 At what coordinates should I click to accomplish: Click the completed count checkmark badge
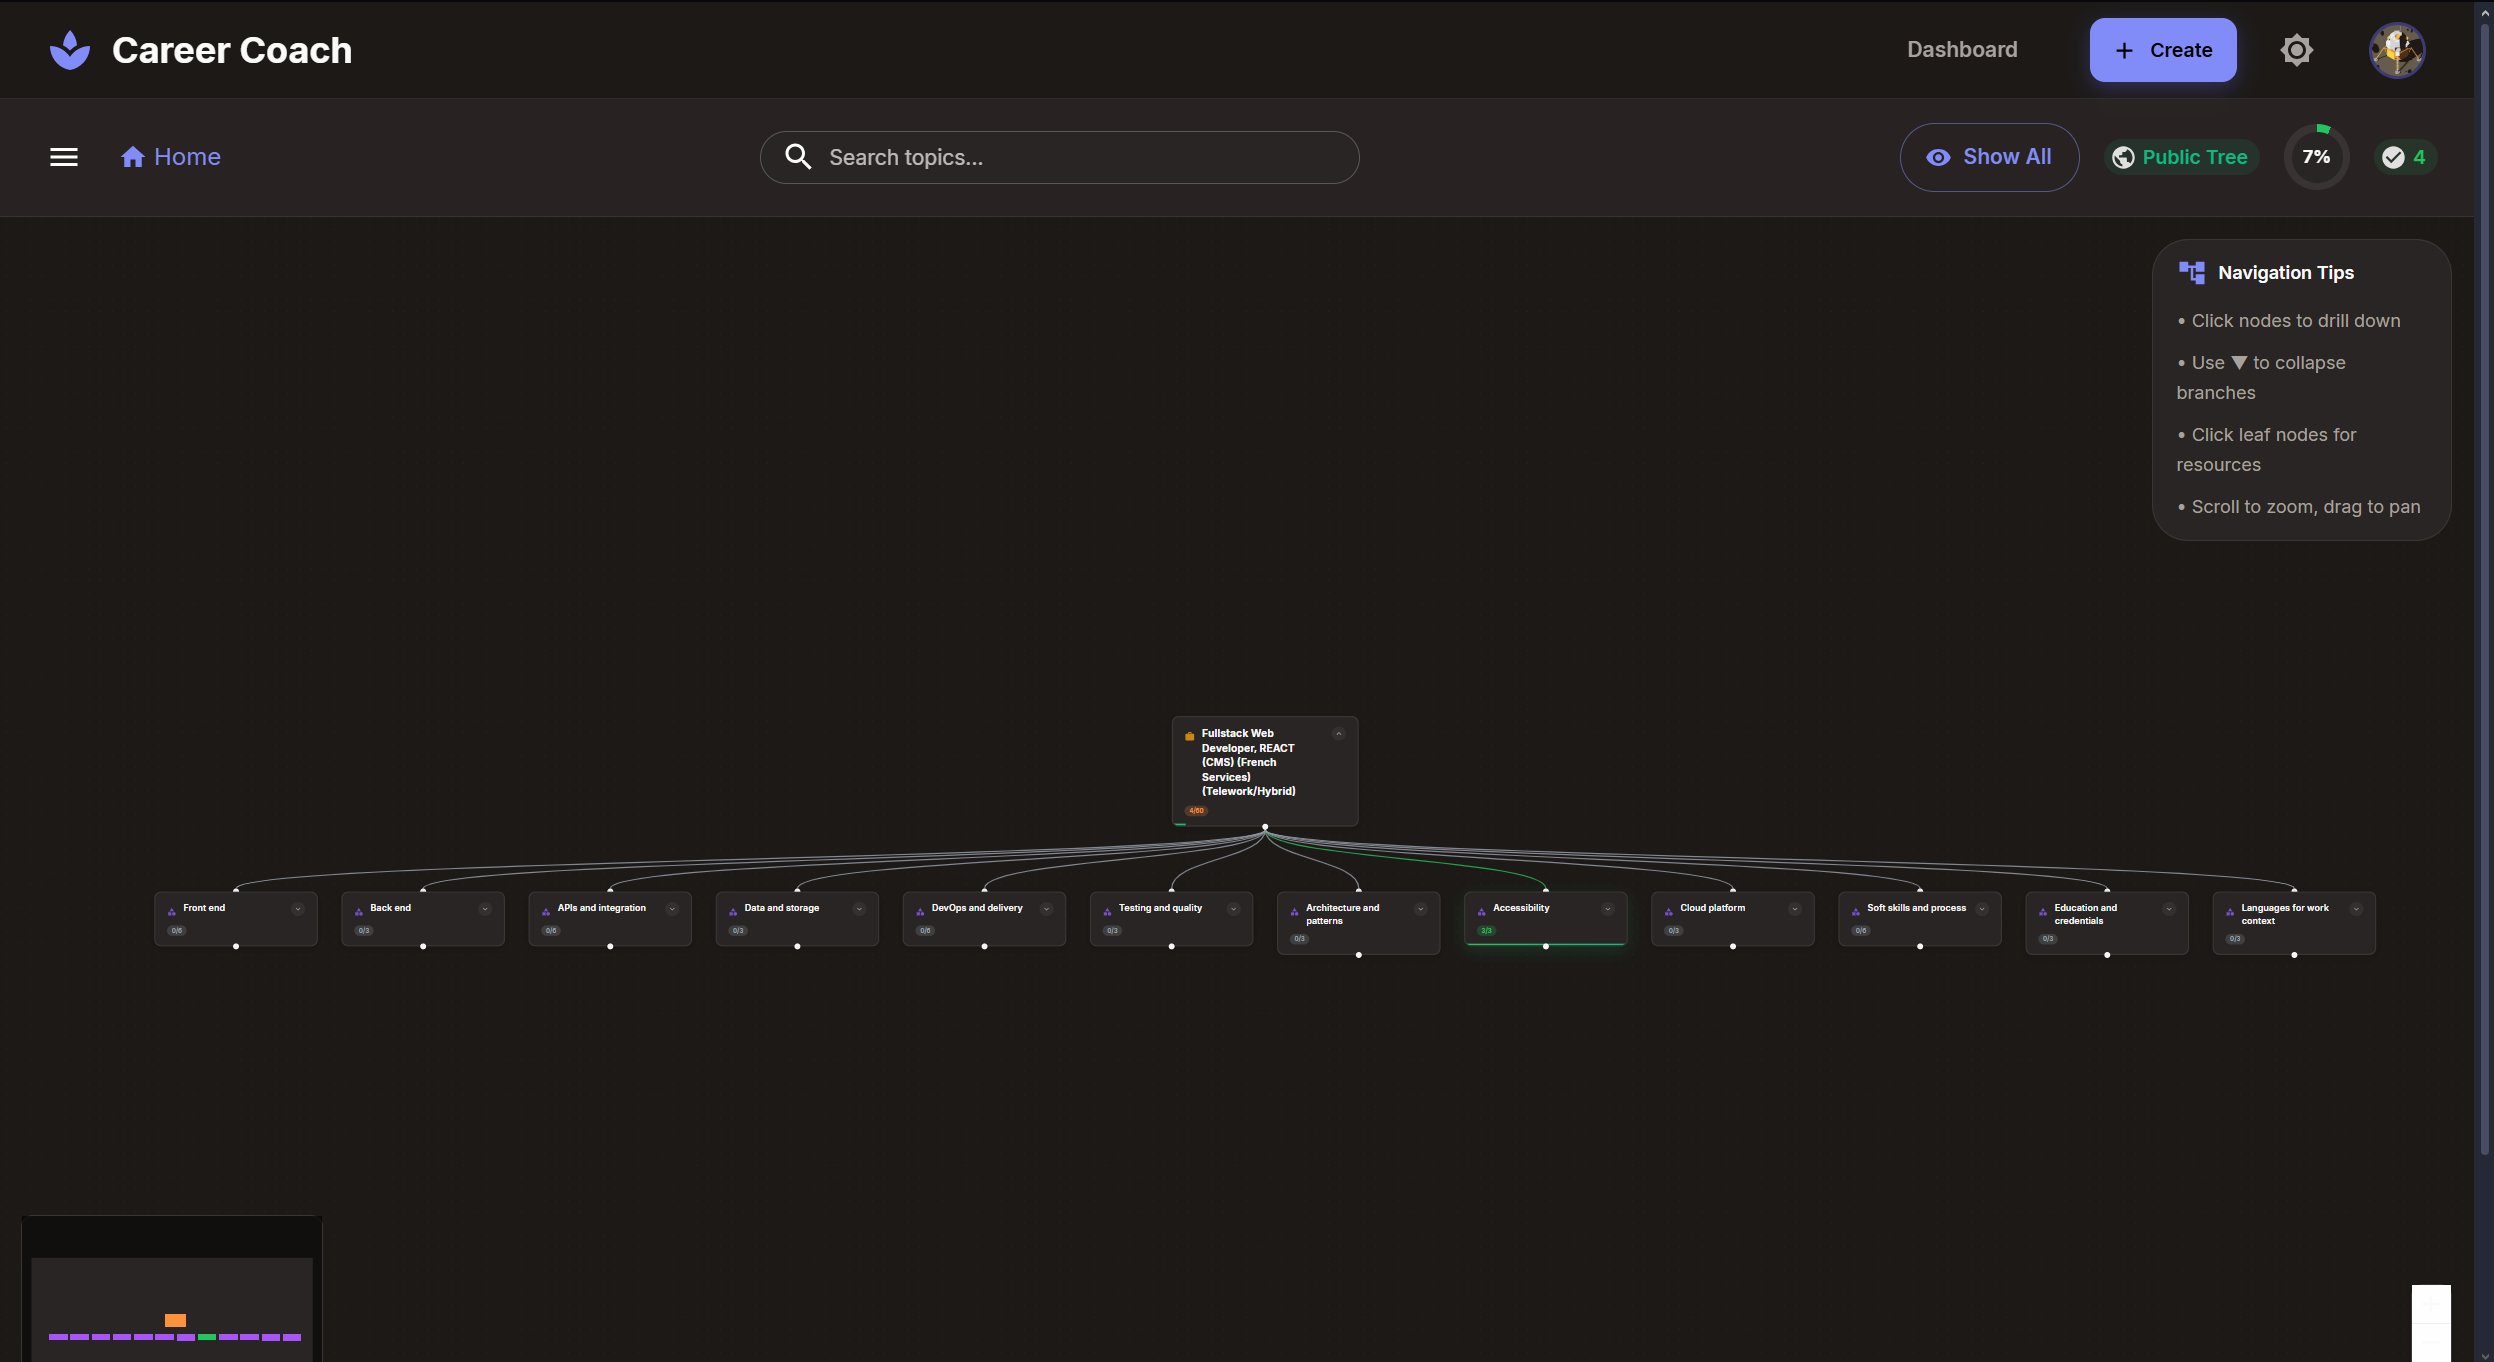[x=2404, y=157]
